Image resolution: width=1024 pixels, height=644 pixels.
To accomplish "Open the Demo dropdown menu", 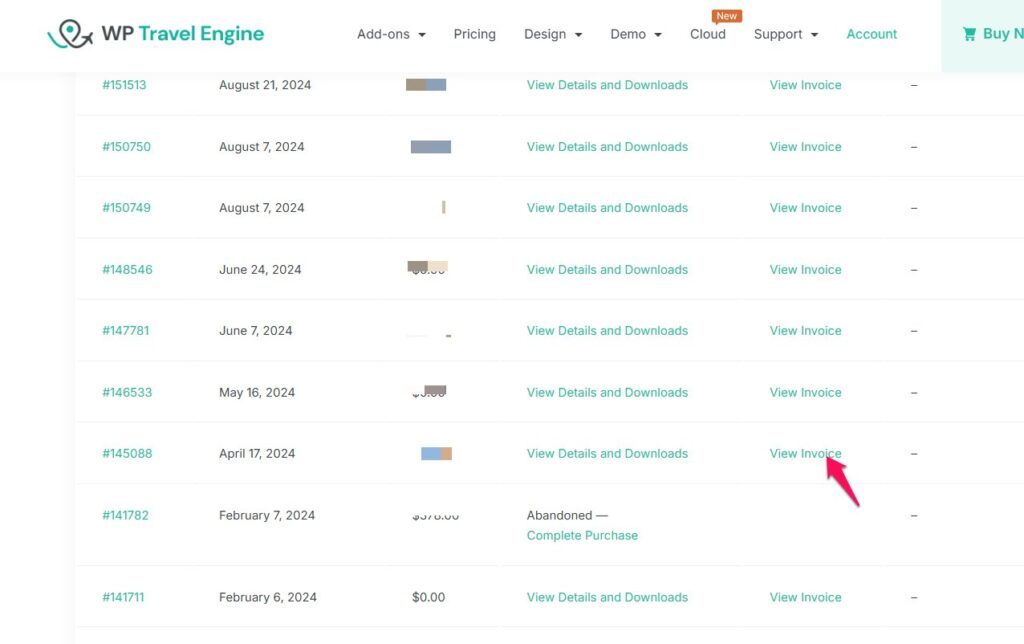I will [636, 34].
